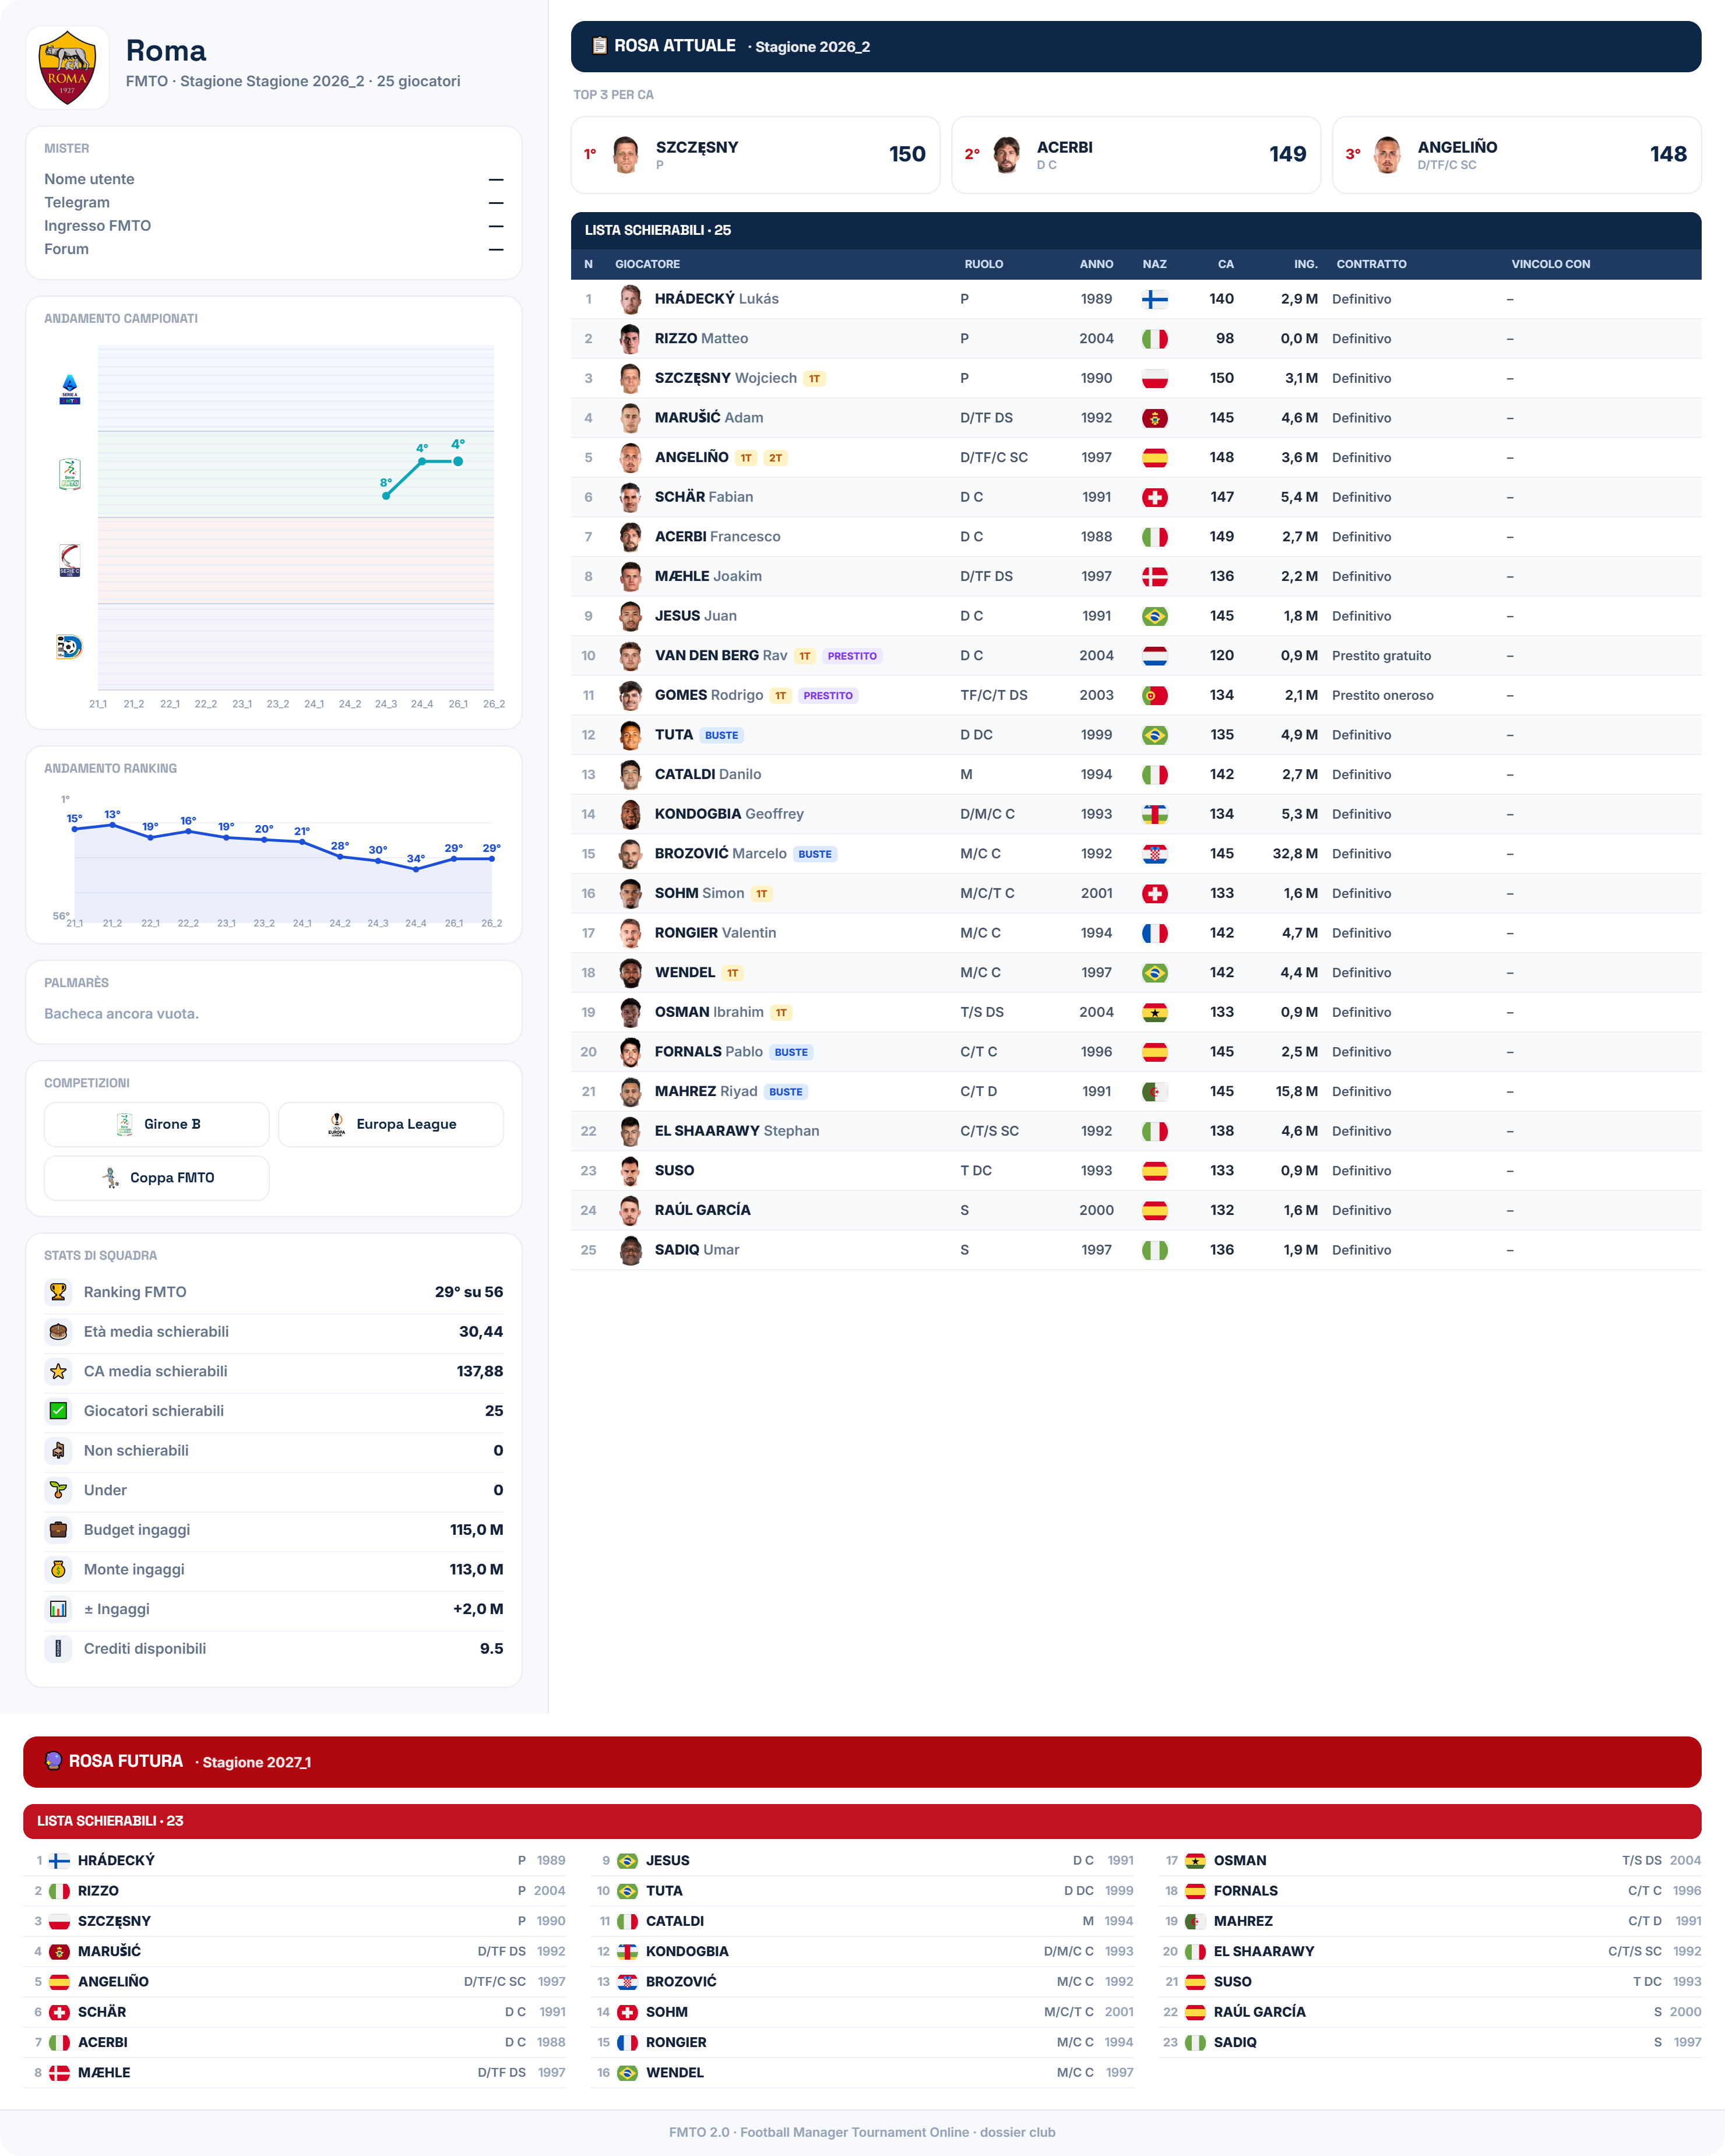This screenshot has width=1725, height=2156.
Task: Click the CA column header
Action: tap(1225, 264)
